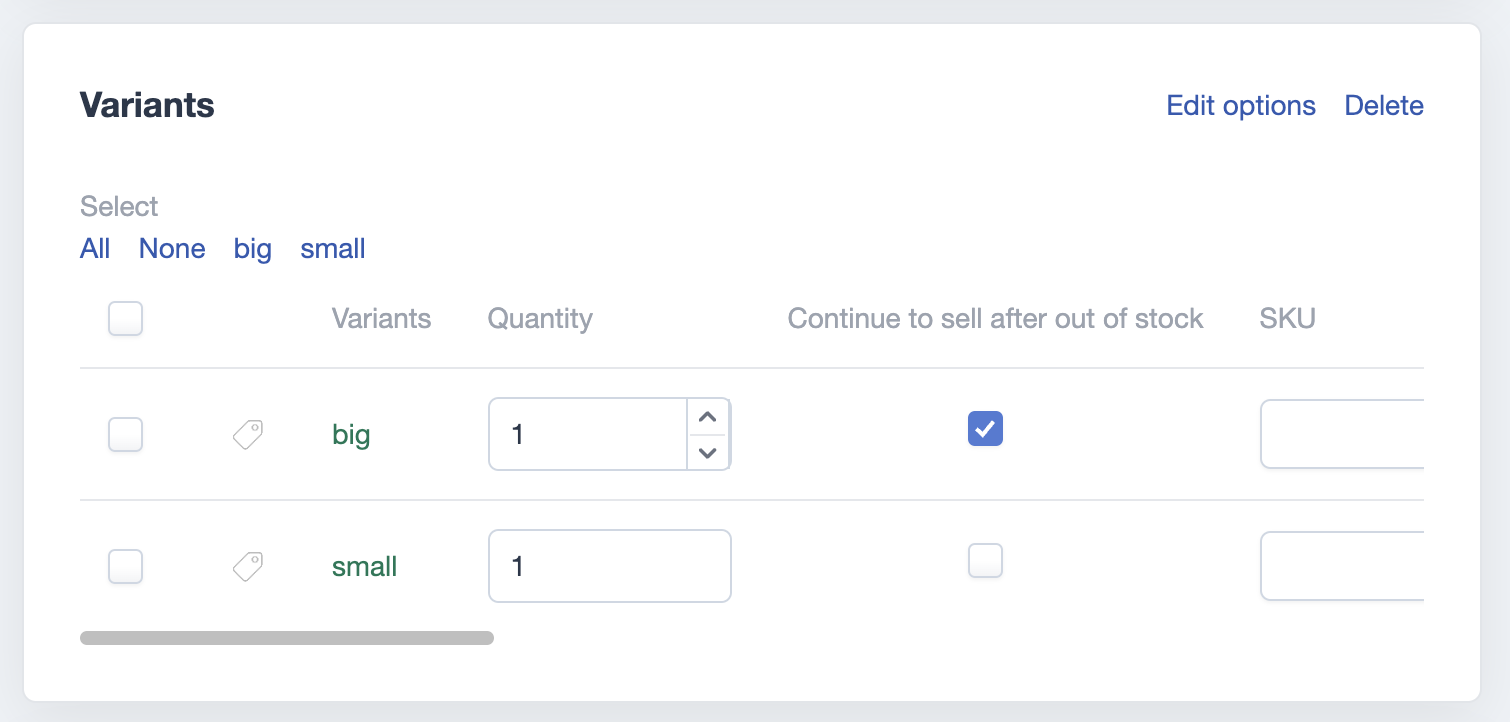Screen dimensions: 1510x722
Task: Uncheck continue selling for big variant
Action: click(x=985, y=428)
